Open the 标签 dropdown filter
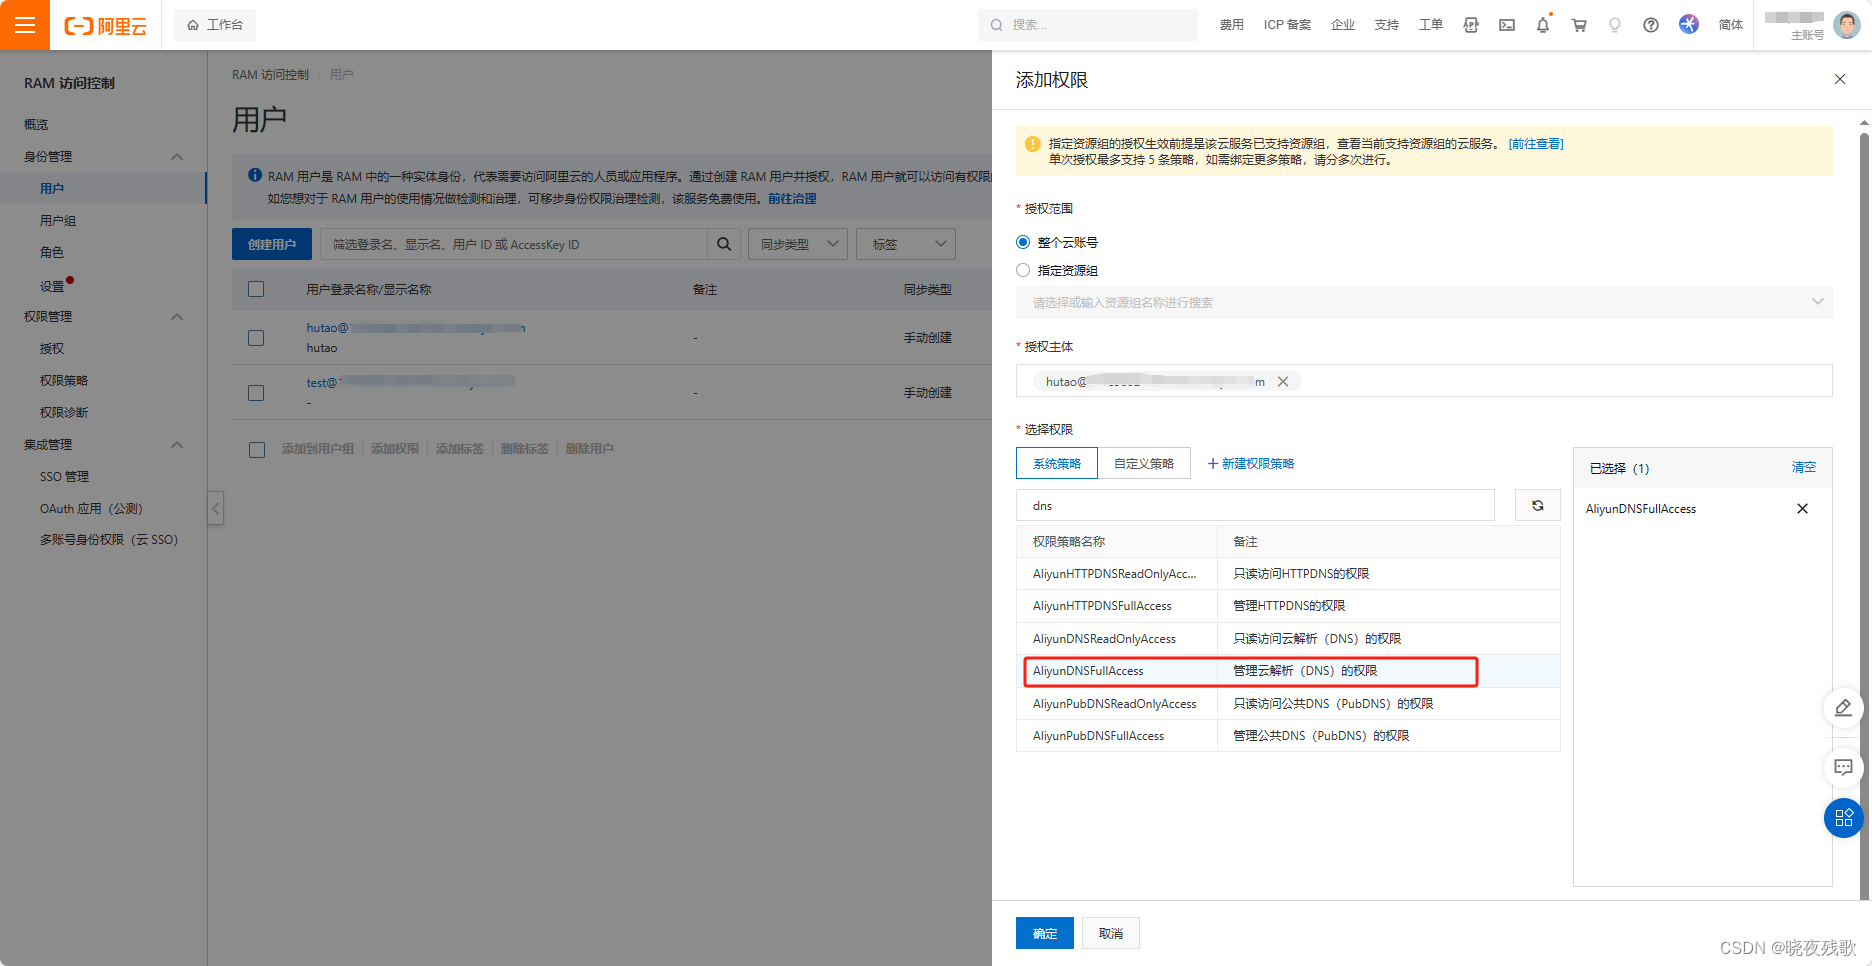Viewport: 1872px width, 966px height. pos(906,244)
